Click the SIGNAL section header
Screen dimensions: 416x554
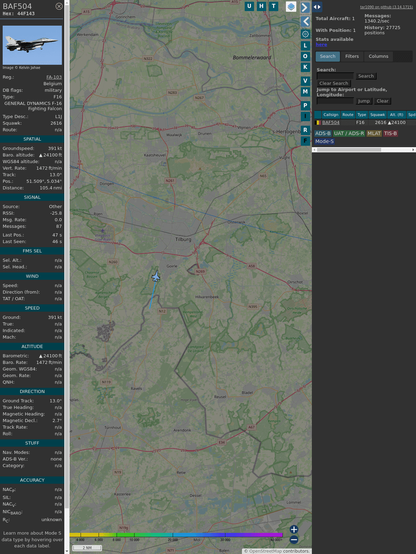[x=32, y=197]
